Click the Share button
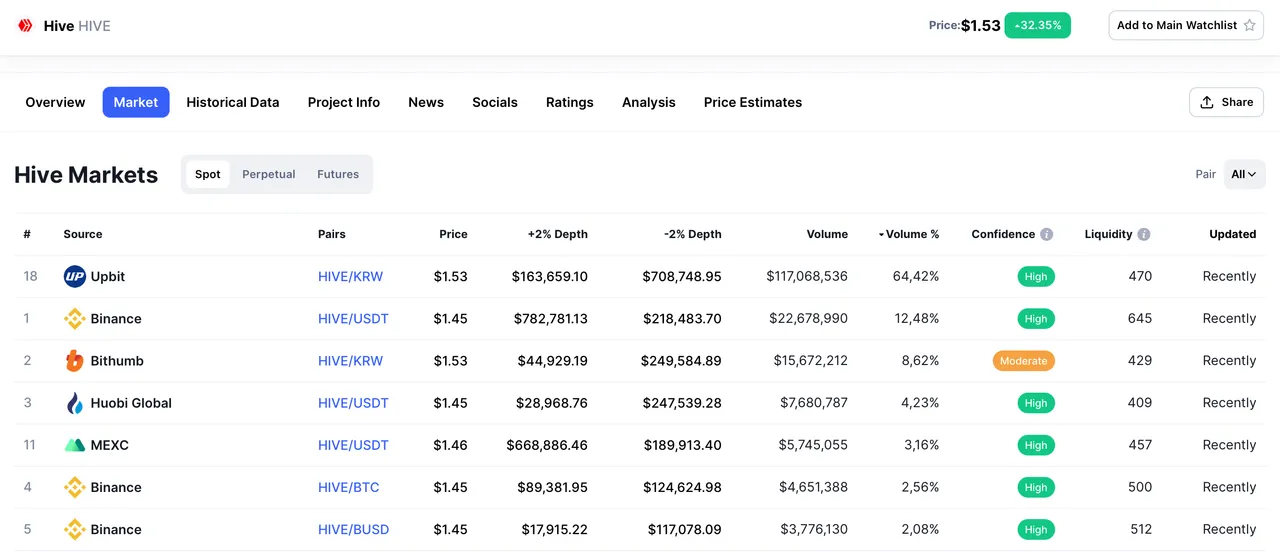Screen dimensions: 1280x552 click(1226, 102)
